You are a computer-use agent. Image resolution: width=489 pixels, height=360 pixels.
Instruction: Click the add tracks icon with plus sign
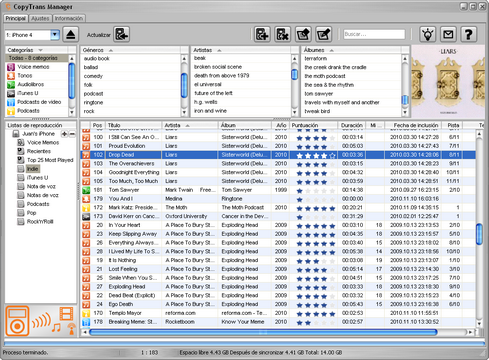click(x=262, y=34)
